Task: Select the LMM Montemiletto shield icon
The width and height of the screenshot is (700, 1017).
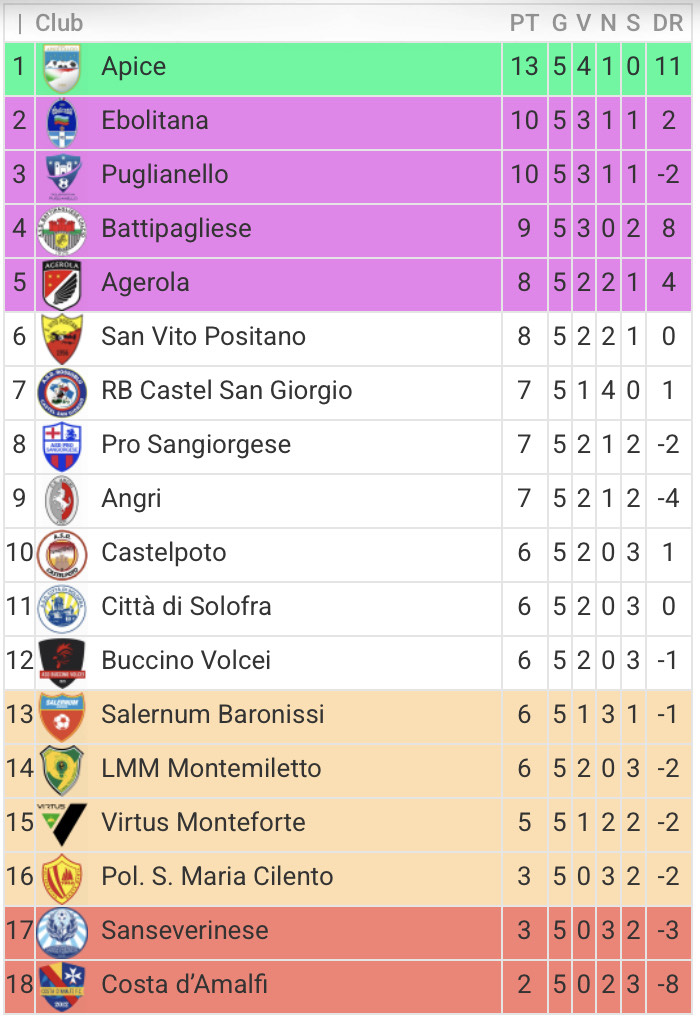Action: click(62, 769)
